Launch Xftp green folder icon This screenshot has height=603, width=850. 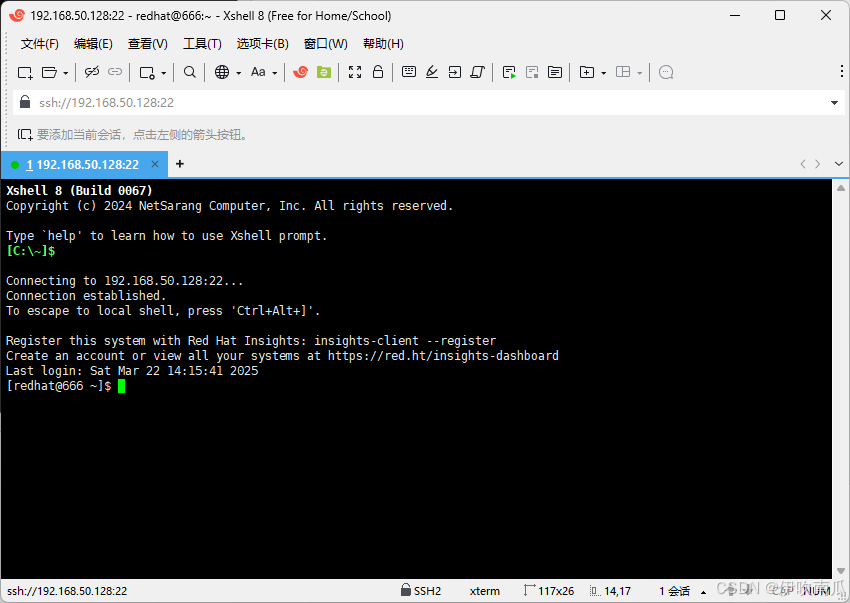point(324,72)
